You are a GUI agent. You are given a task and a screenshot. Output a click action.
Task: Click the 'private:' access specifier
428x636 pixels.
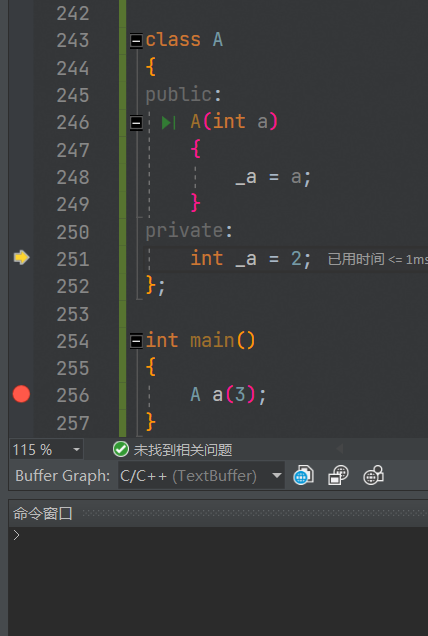coord(189,232)
